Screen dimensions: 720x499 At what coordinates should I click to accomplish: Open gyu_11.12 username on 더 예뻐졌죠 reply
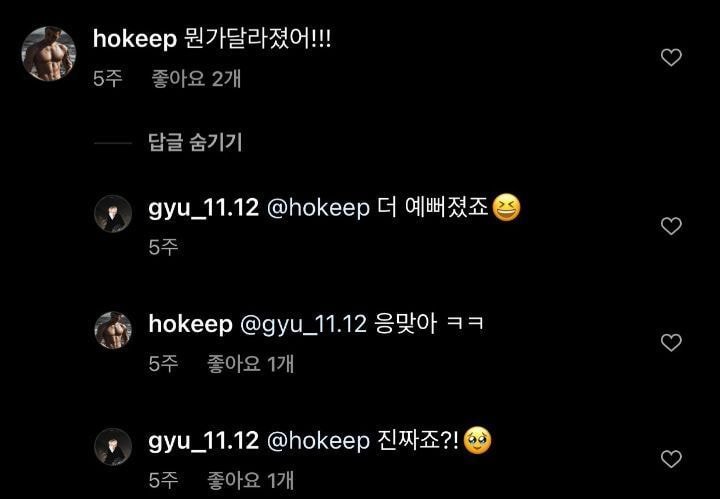[203, 208]
